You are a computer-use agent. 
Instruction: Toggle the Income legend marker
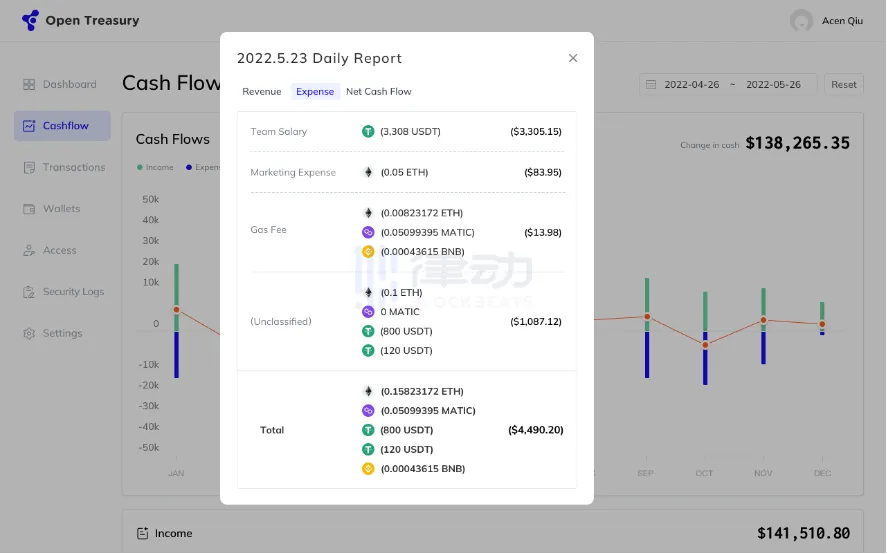pyautogui.click(x=140, y=168)
